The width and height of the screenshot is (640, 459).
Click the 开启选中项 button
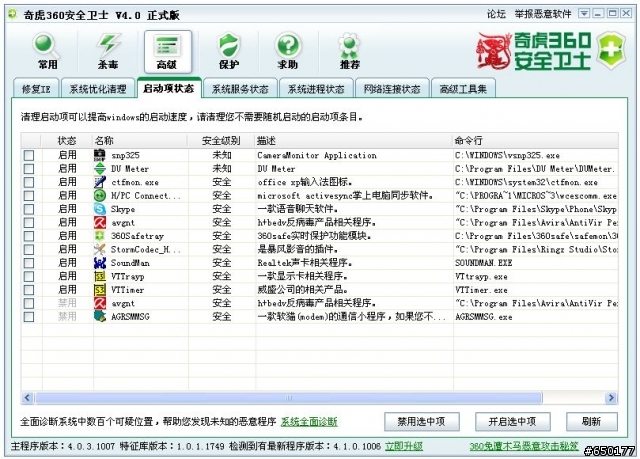coord(513,421)
